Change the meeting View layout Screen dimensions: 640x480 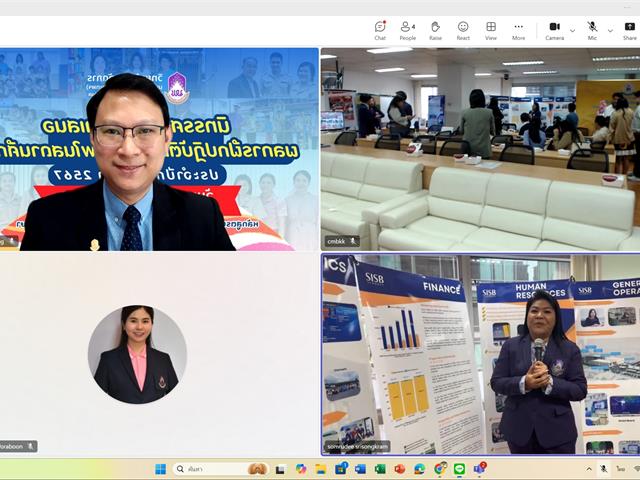[491, 31]
